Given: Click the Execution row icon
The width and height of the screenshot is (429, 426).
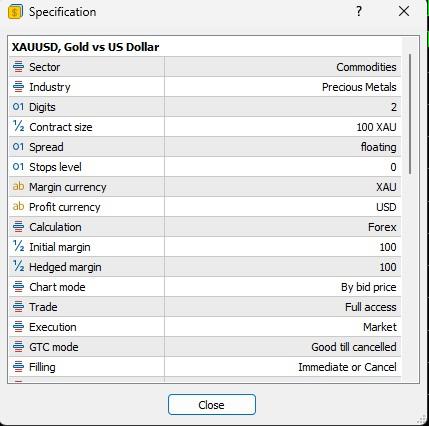Looking at the screenshot, I should (x=18, y=327).
